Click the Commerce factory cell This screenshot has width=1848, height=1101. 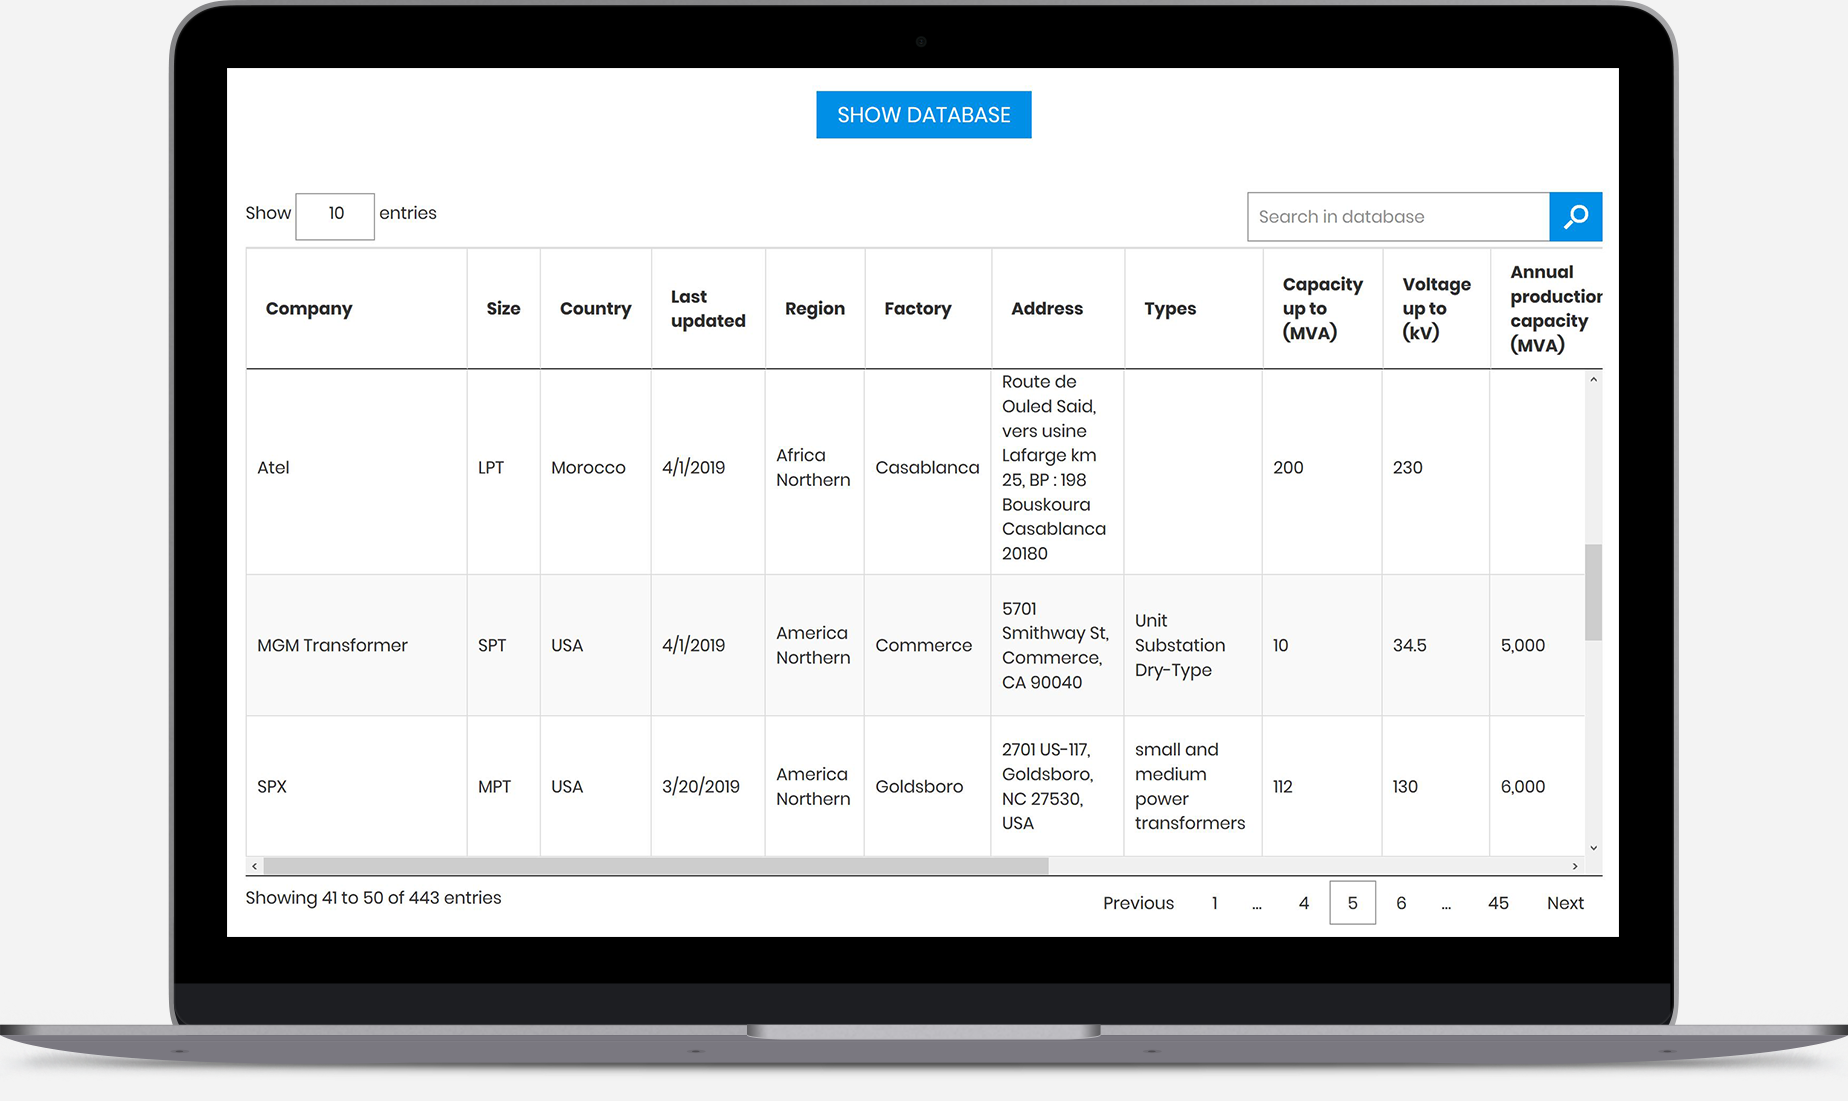point(927,645)
